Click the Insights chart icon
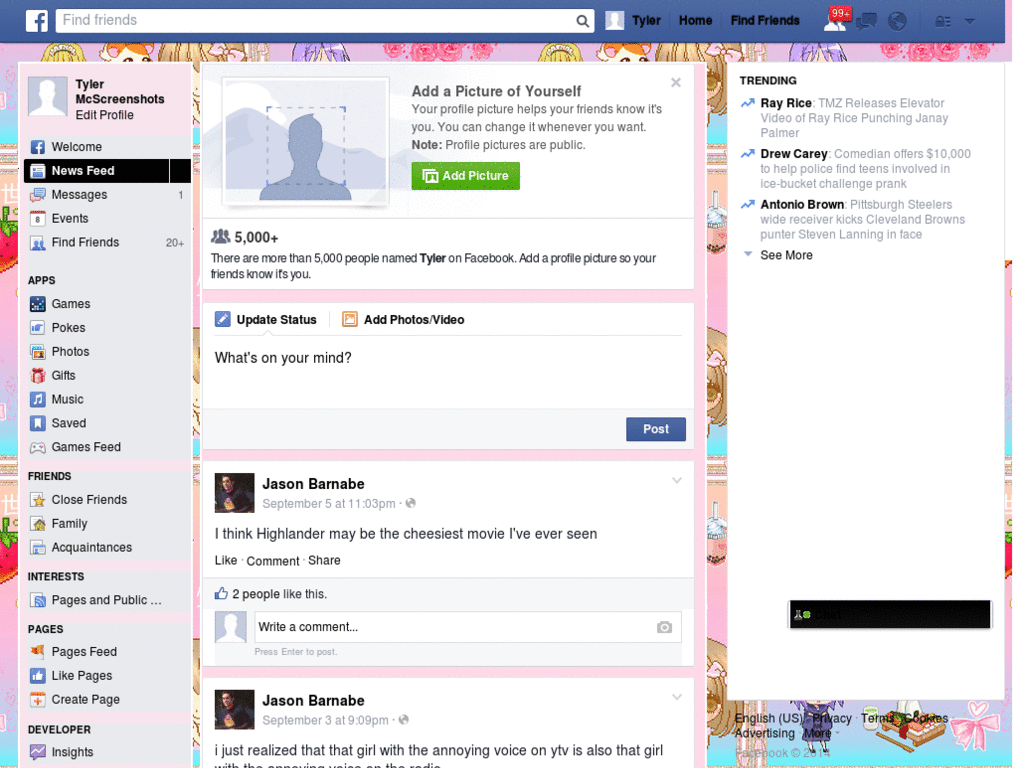The image size is (1024, 768). click(x=38, y=752)
